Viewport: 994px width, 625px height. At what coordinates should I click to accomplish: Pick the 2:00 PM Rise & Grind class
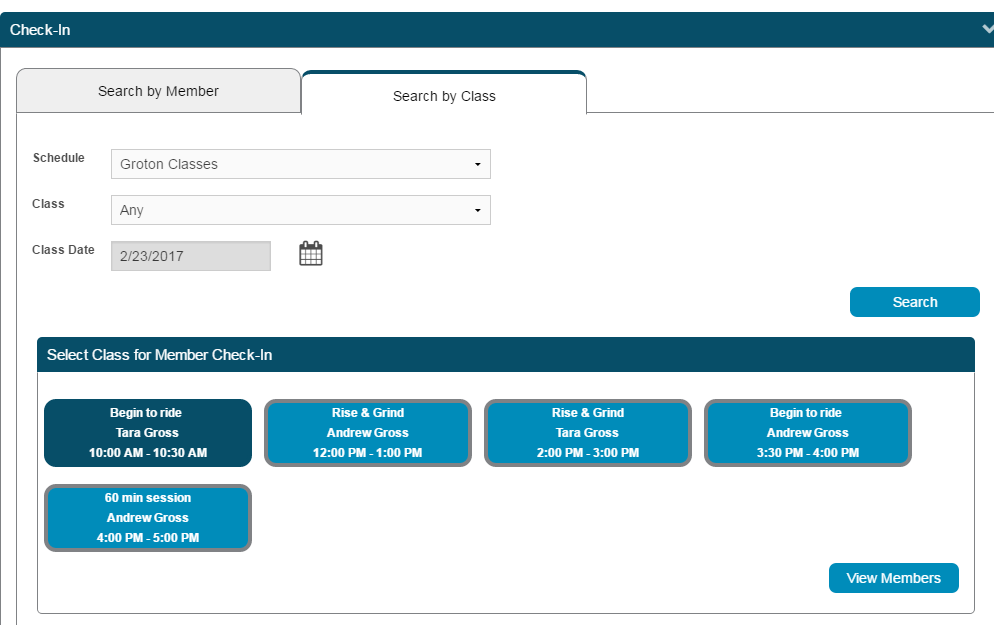(588, 433)
